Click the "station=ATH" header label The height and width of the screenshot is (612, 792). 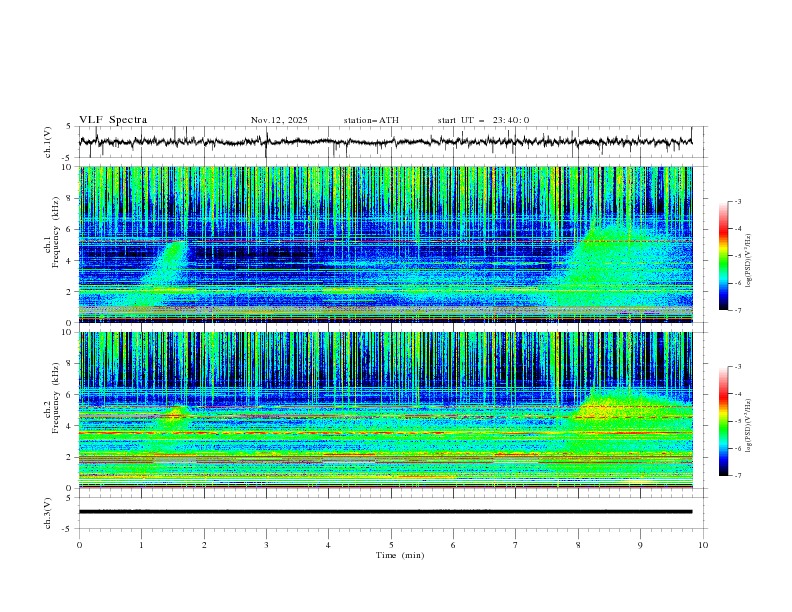tap(371, 120)
